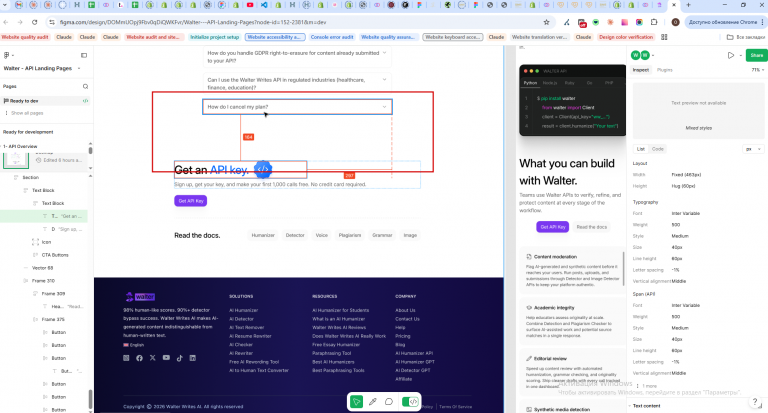Open the Figma main menu logo
The height and width of the screenshot is (413, 768).
pos(7,55)
